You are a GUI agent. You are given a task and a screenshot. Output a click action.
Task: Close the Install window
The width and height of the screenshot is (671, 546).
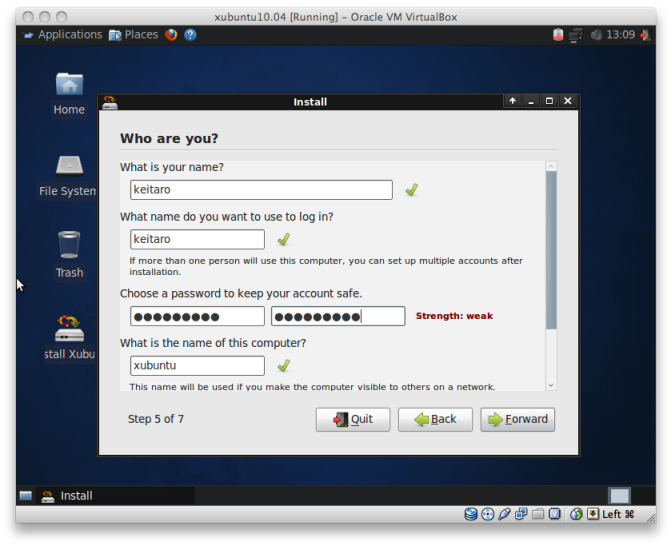click(x=568, y=101)
